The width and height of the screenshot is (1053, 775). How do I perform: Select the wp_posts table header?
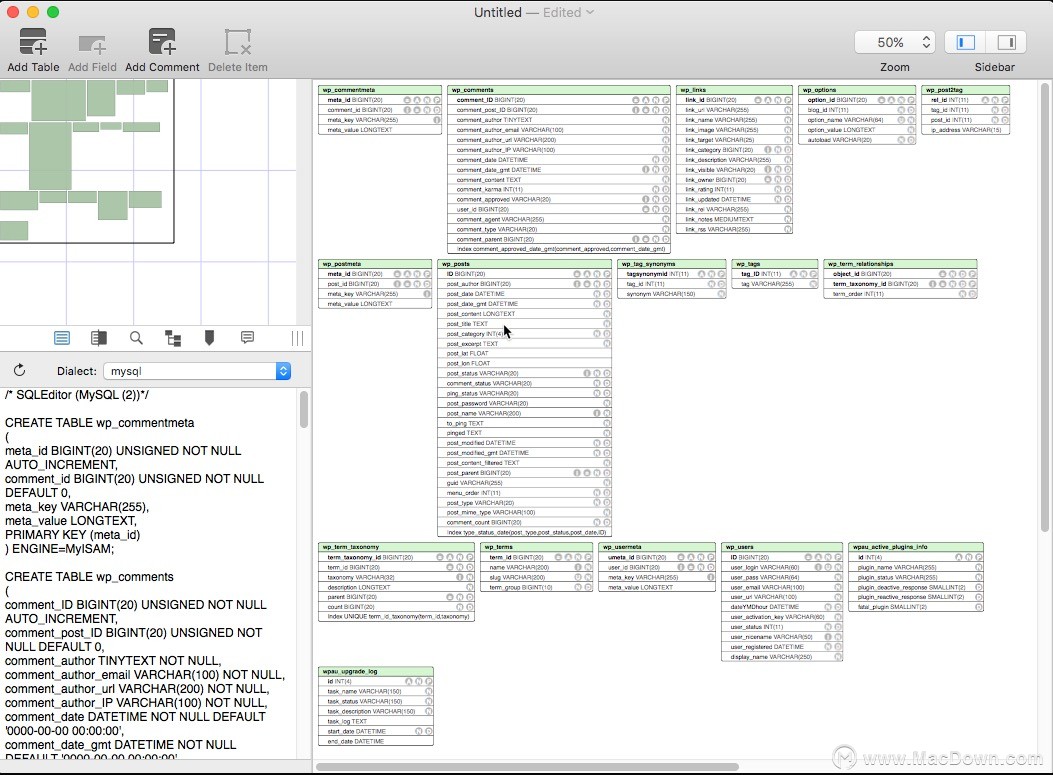525,264
